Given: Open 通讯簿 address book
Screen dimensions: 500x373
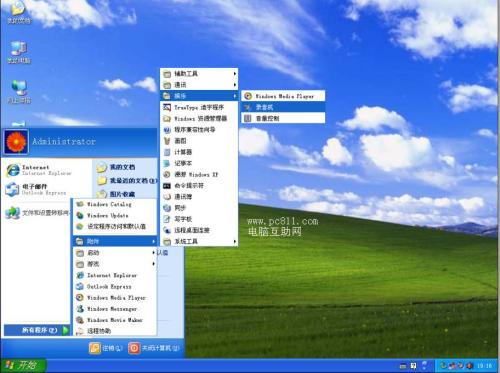Looking at the screenshot, I should point(199,197).
